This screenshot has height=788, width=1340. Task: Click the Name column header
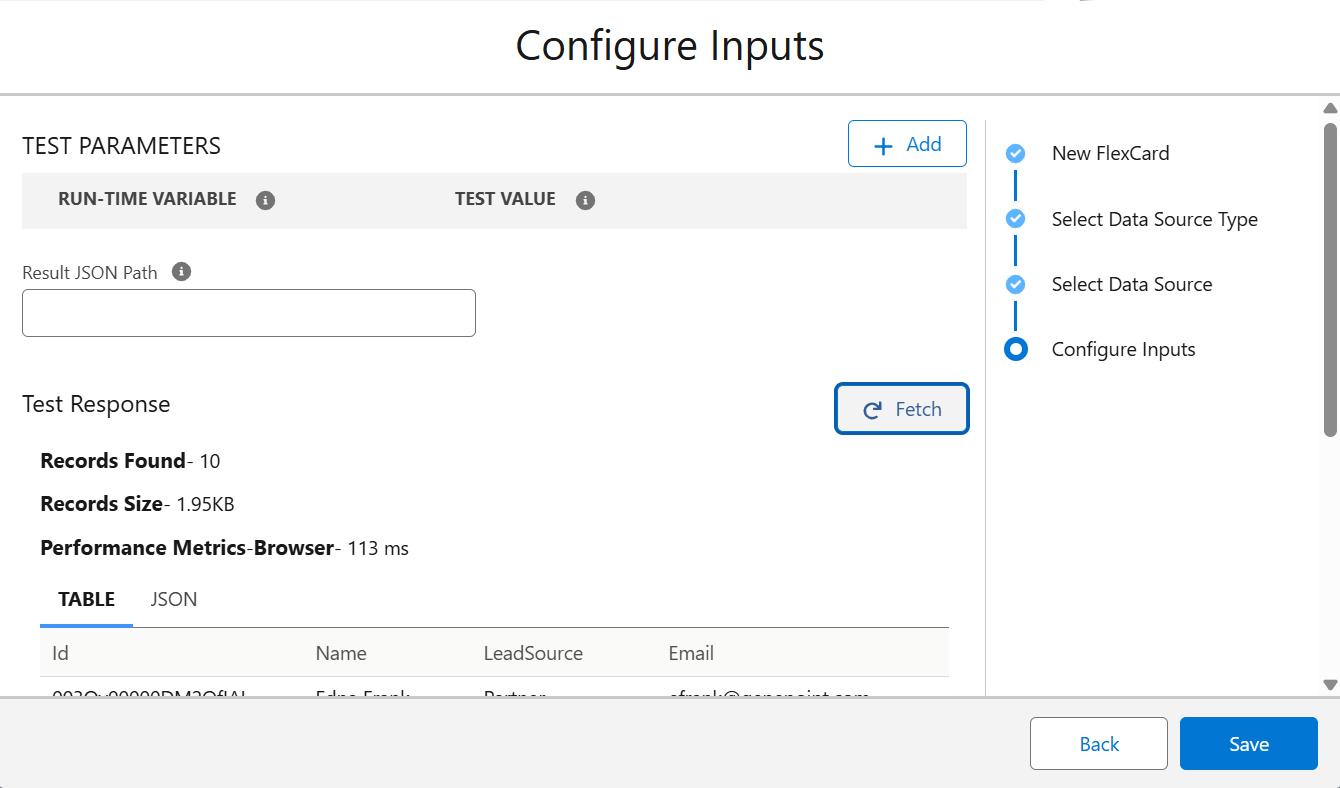341,654
